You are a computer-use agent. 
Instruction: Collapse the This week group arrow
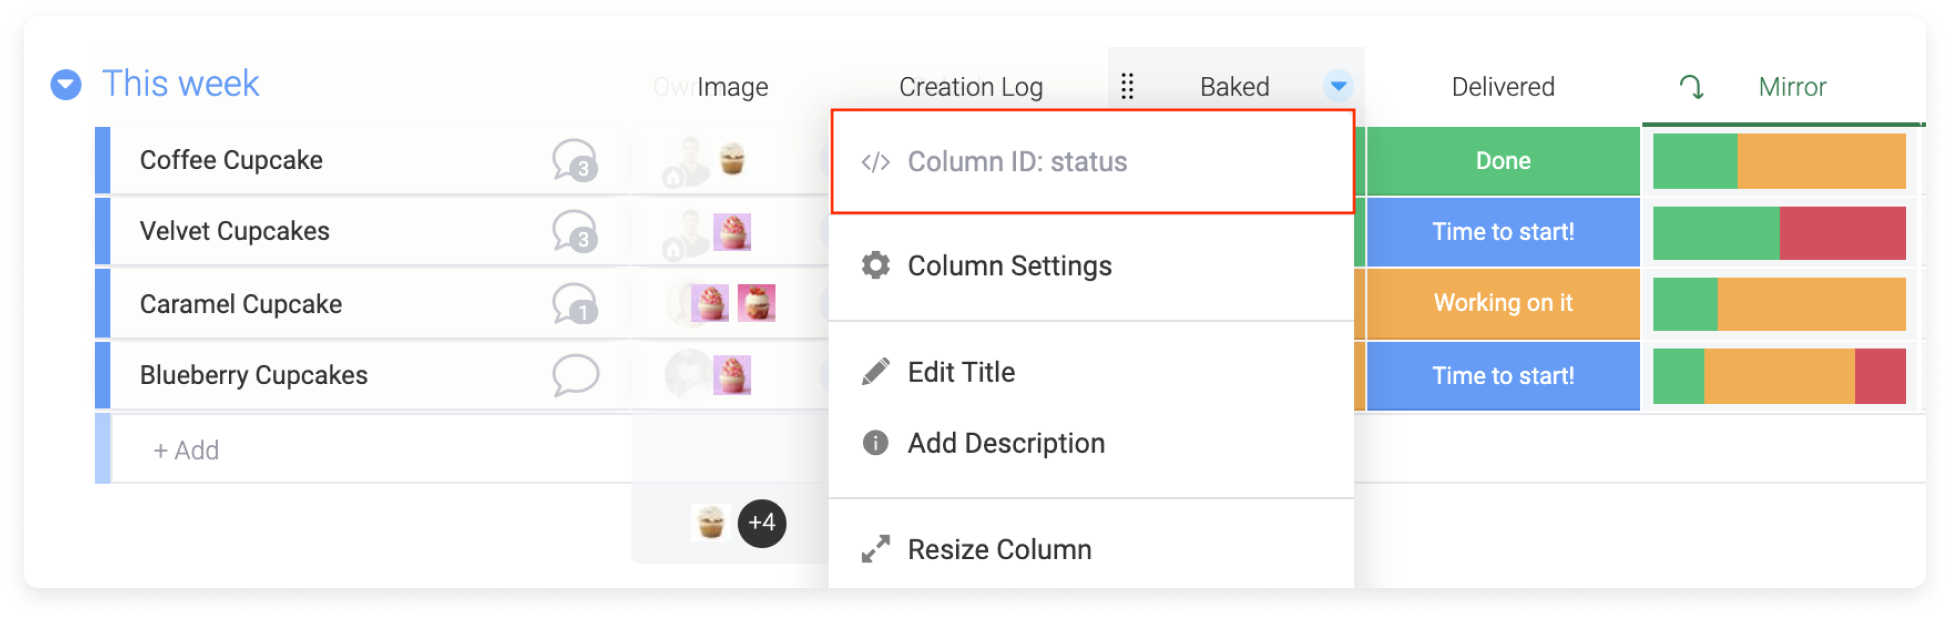[x=66, y=85]
